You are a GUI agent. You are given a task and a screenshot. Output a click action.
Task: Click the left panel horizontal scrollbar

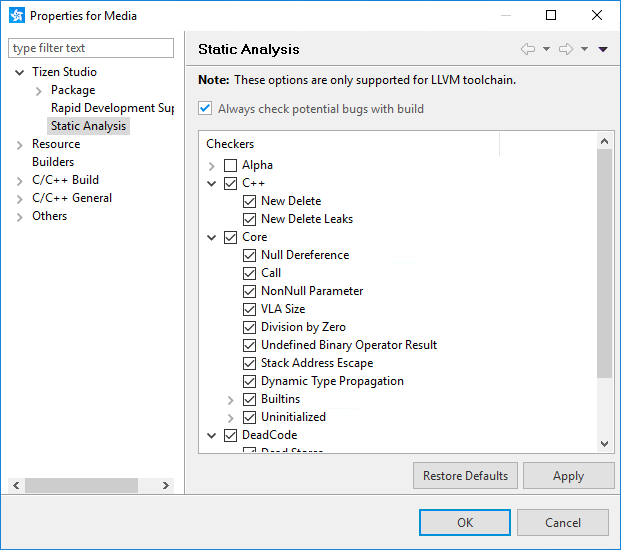point(80,485)
